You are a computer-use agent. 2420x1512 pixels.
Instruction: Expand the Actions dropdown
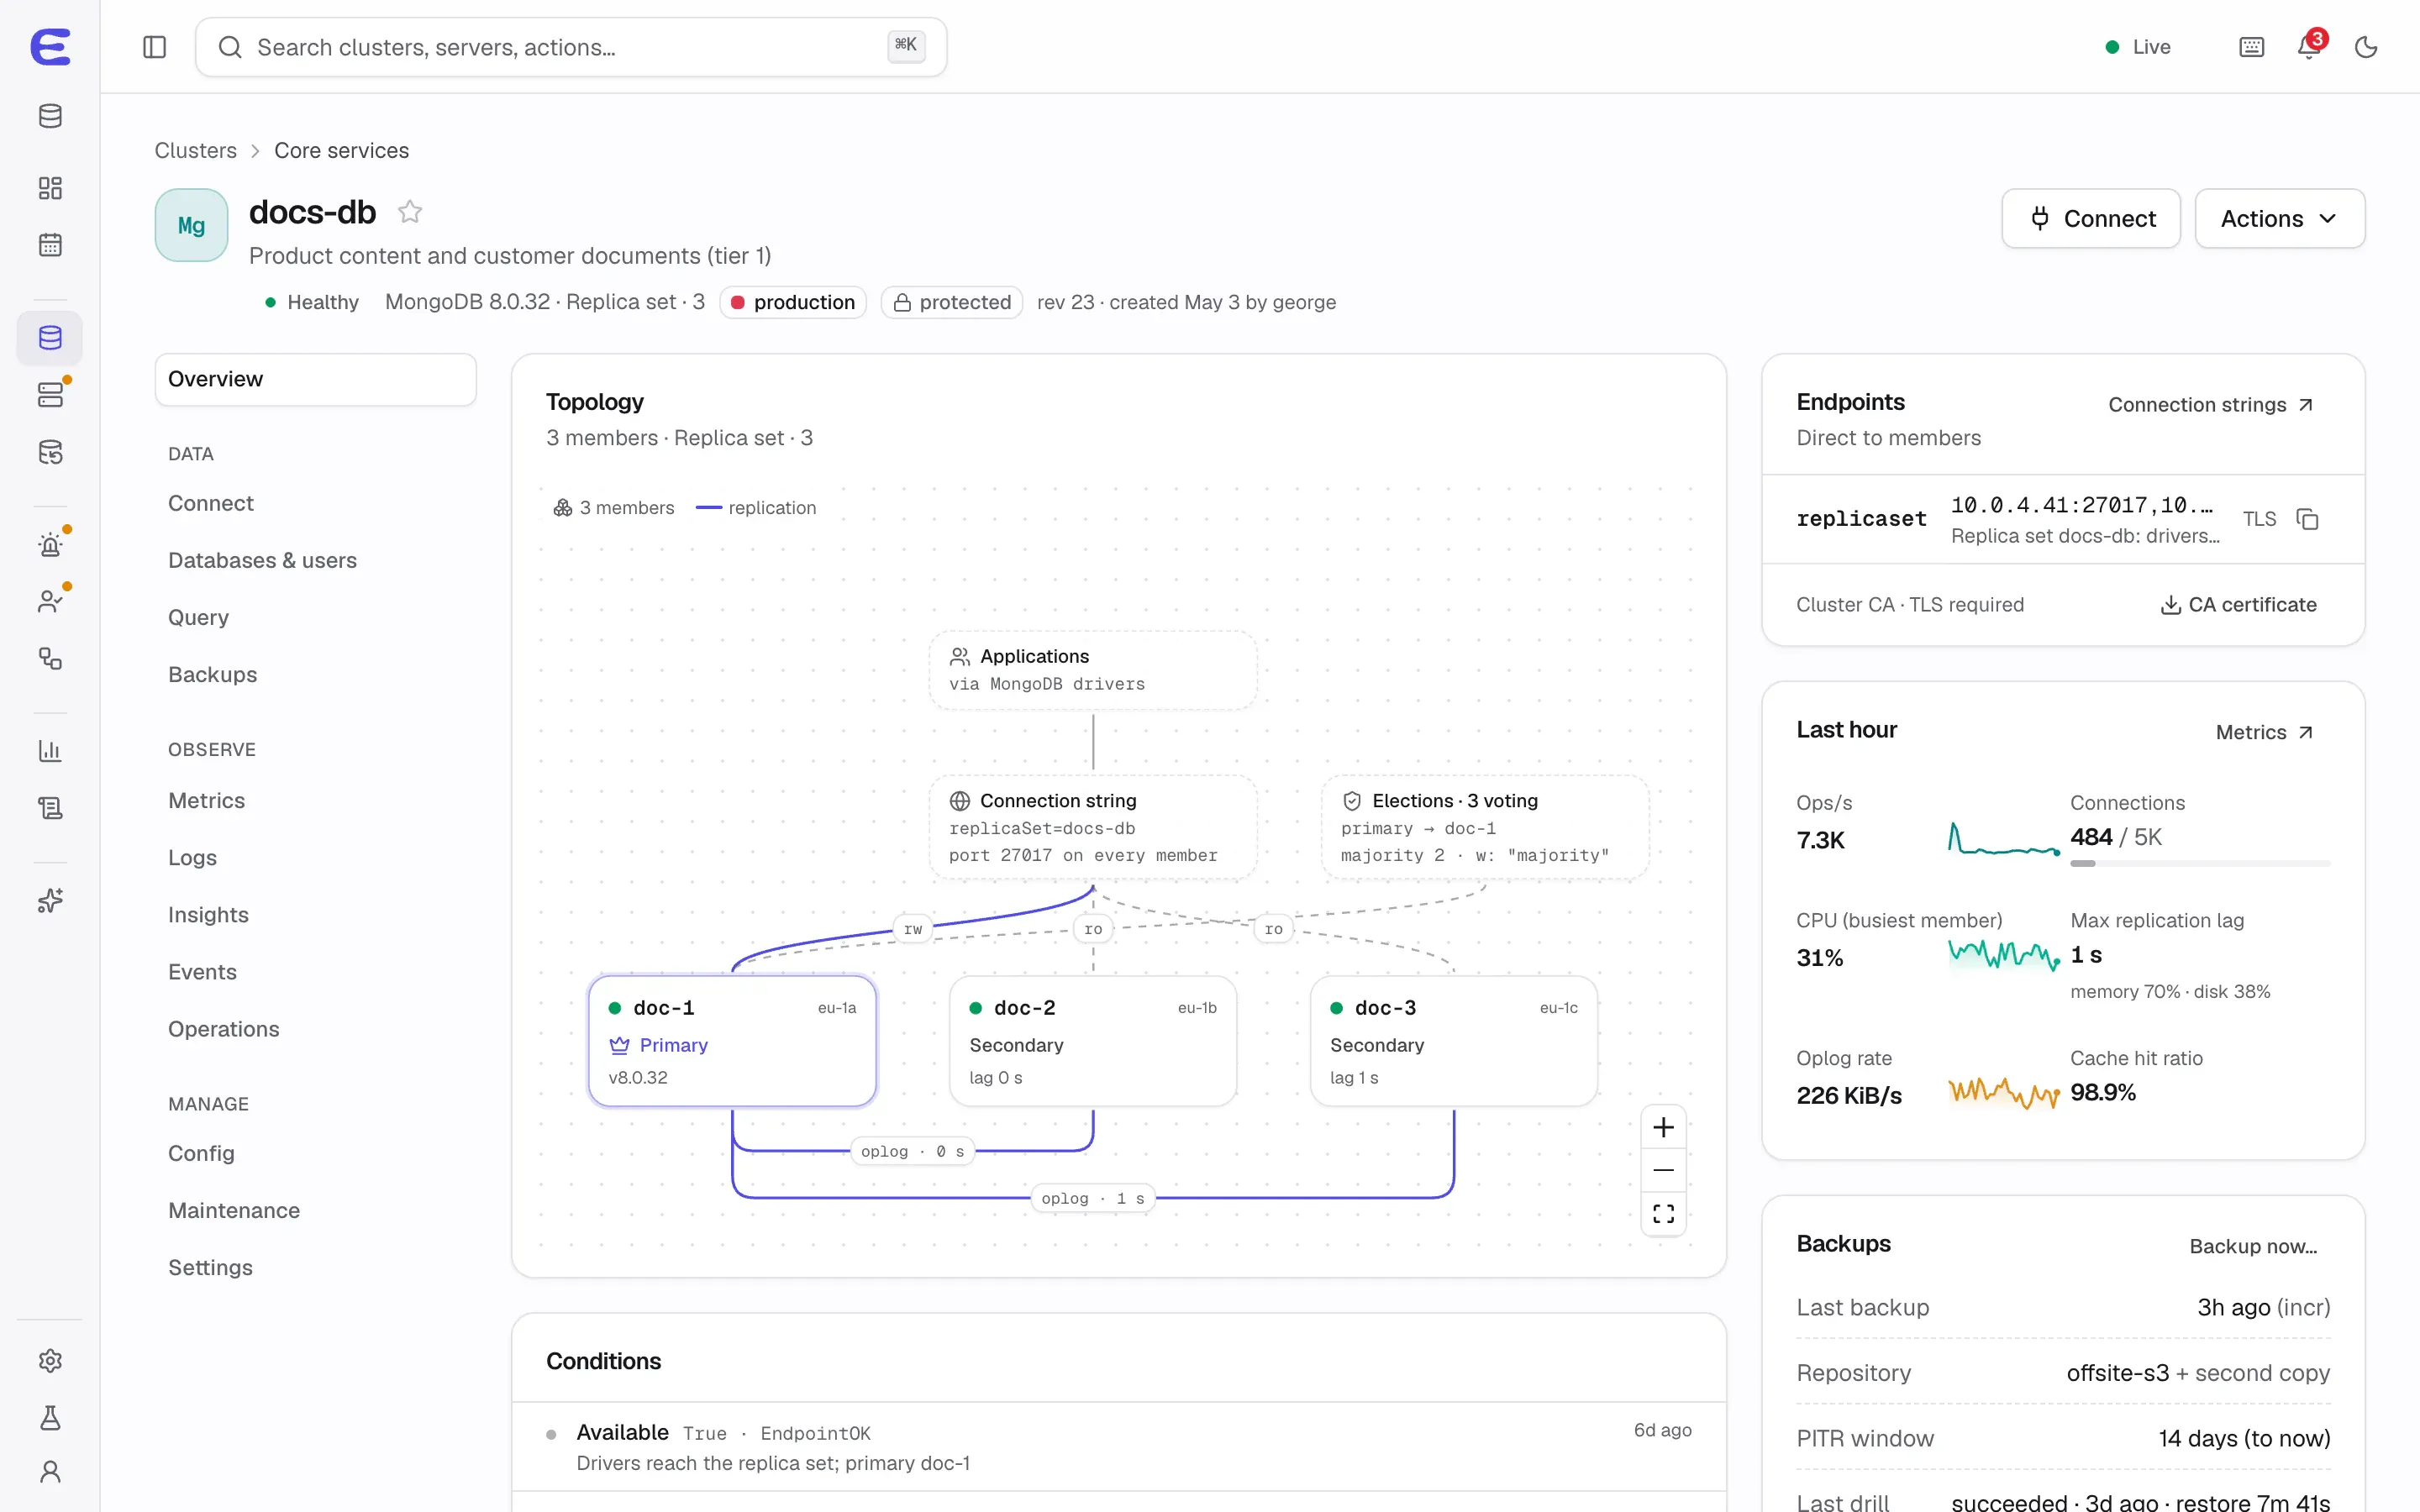pos(2279,218)
